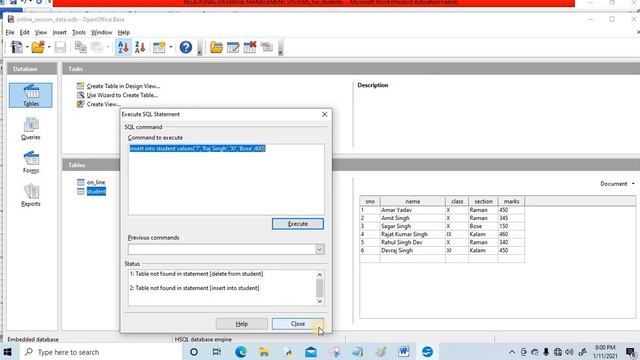The height and width of the screenshot is (360, 640).
Task: Click the Delete table icon
Action: click(250, 47)
